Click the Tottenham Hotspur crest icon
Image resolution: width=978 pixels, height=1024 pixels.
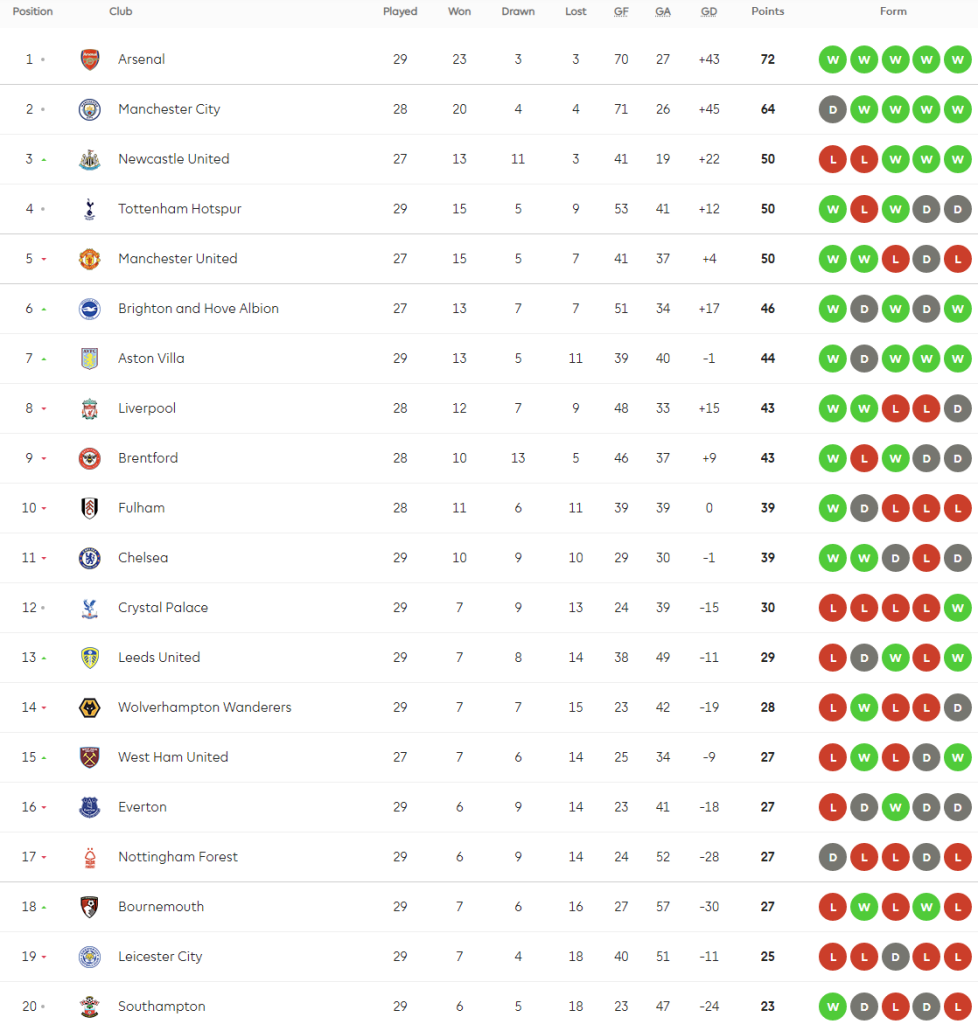(x=90, y=209)
